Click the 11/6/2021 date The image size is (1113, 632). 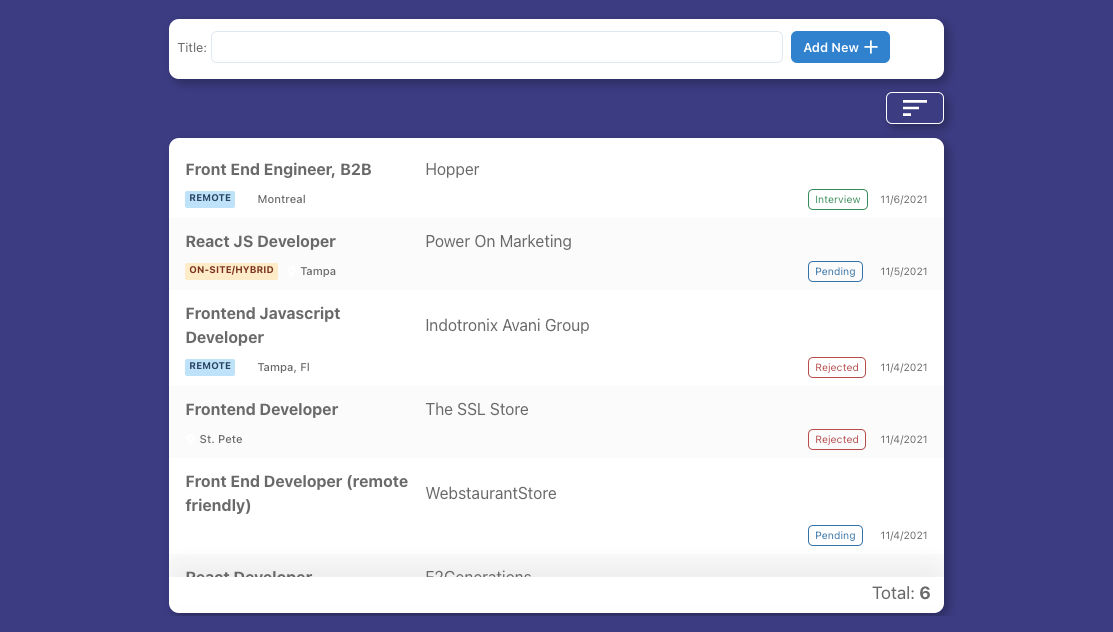[x=904, y=200]
